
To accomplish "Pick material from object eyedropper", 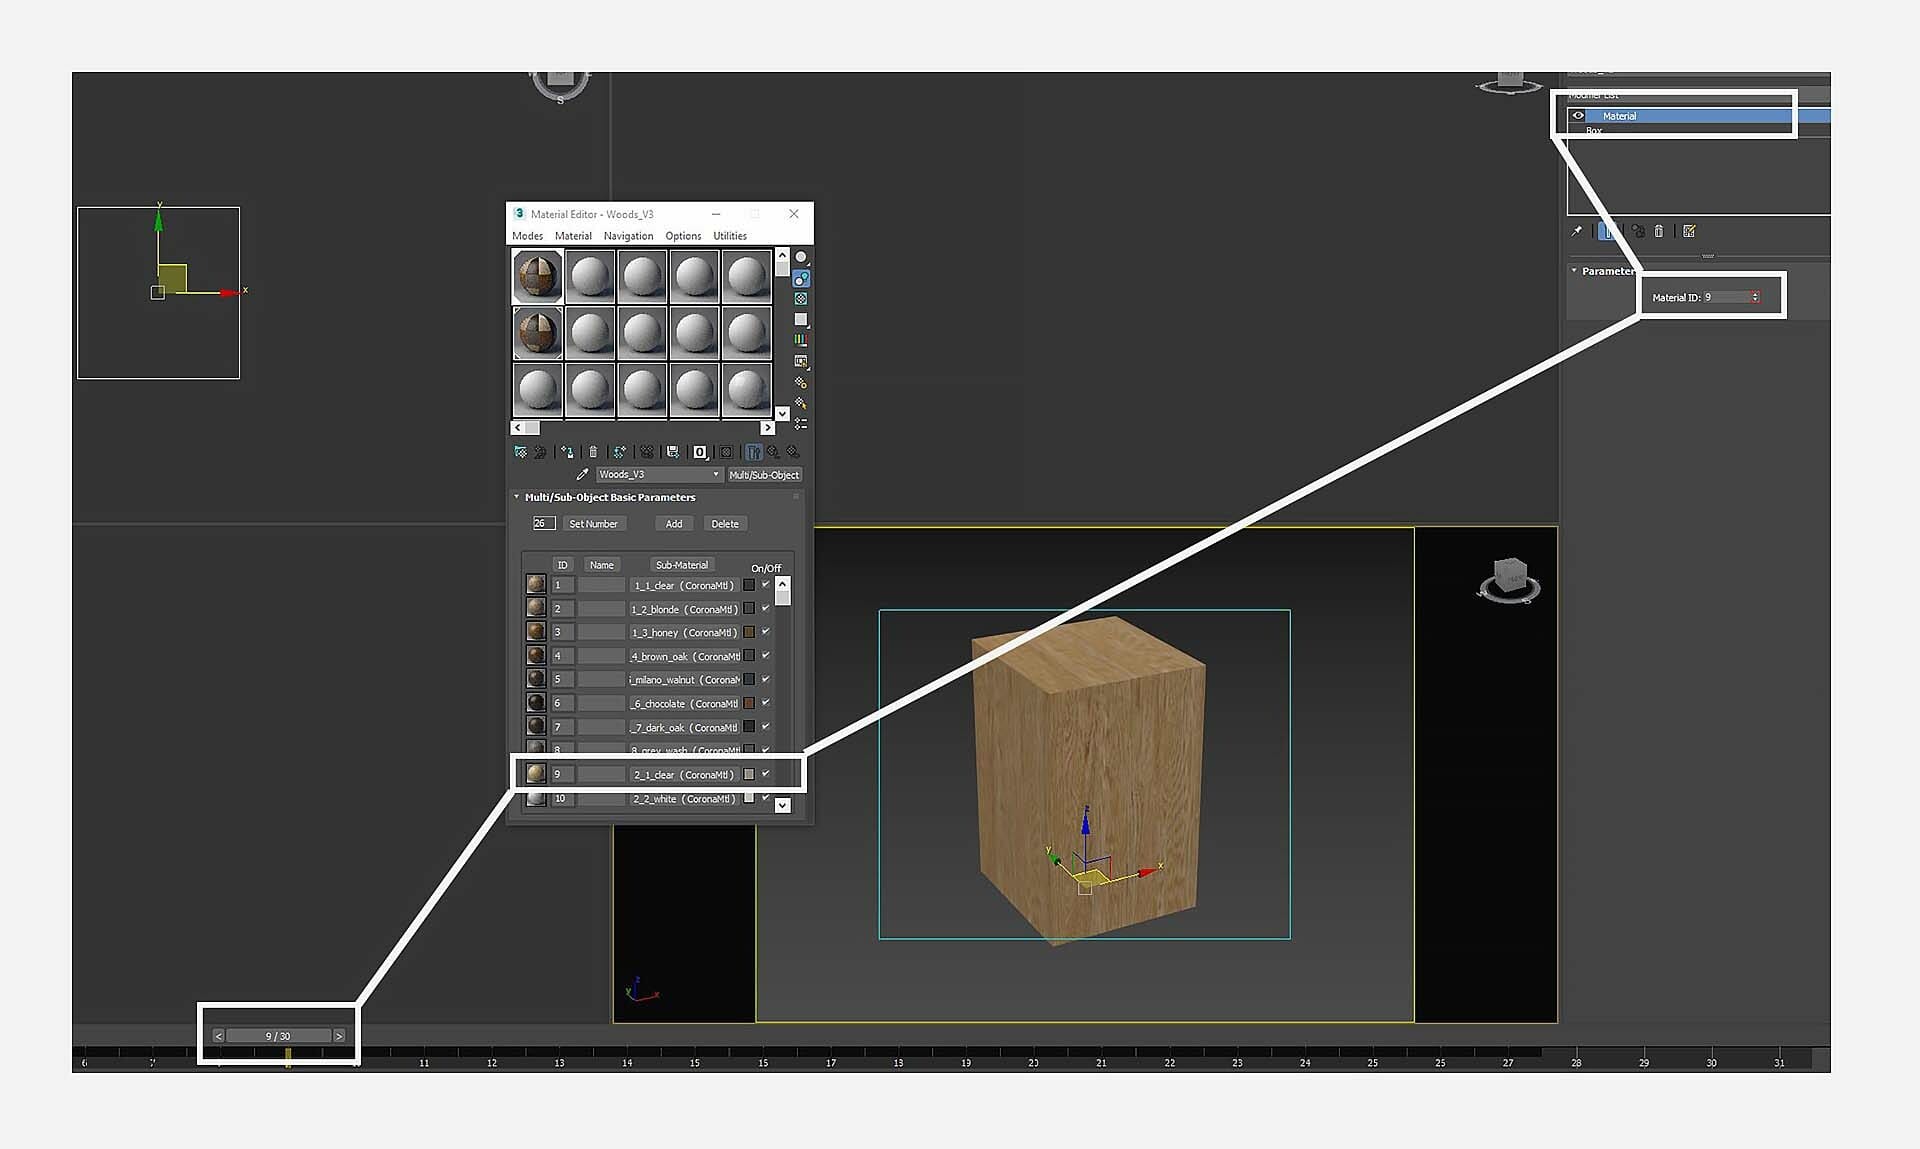I will [x=582, y=475].
